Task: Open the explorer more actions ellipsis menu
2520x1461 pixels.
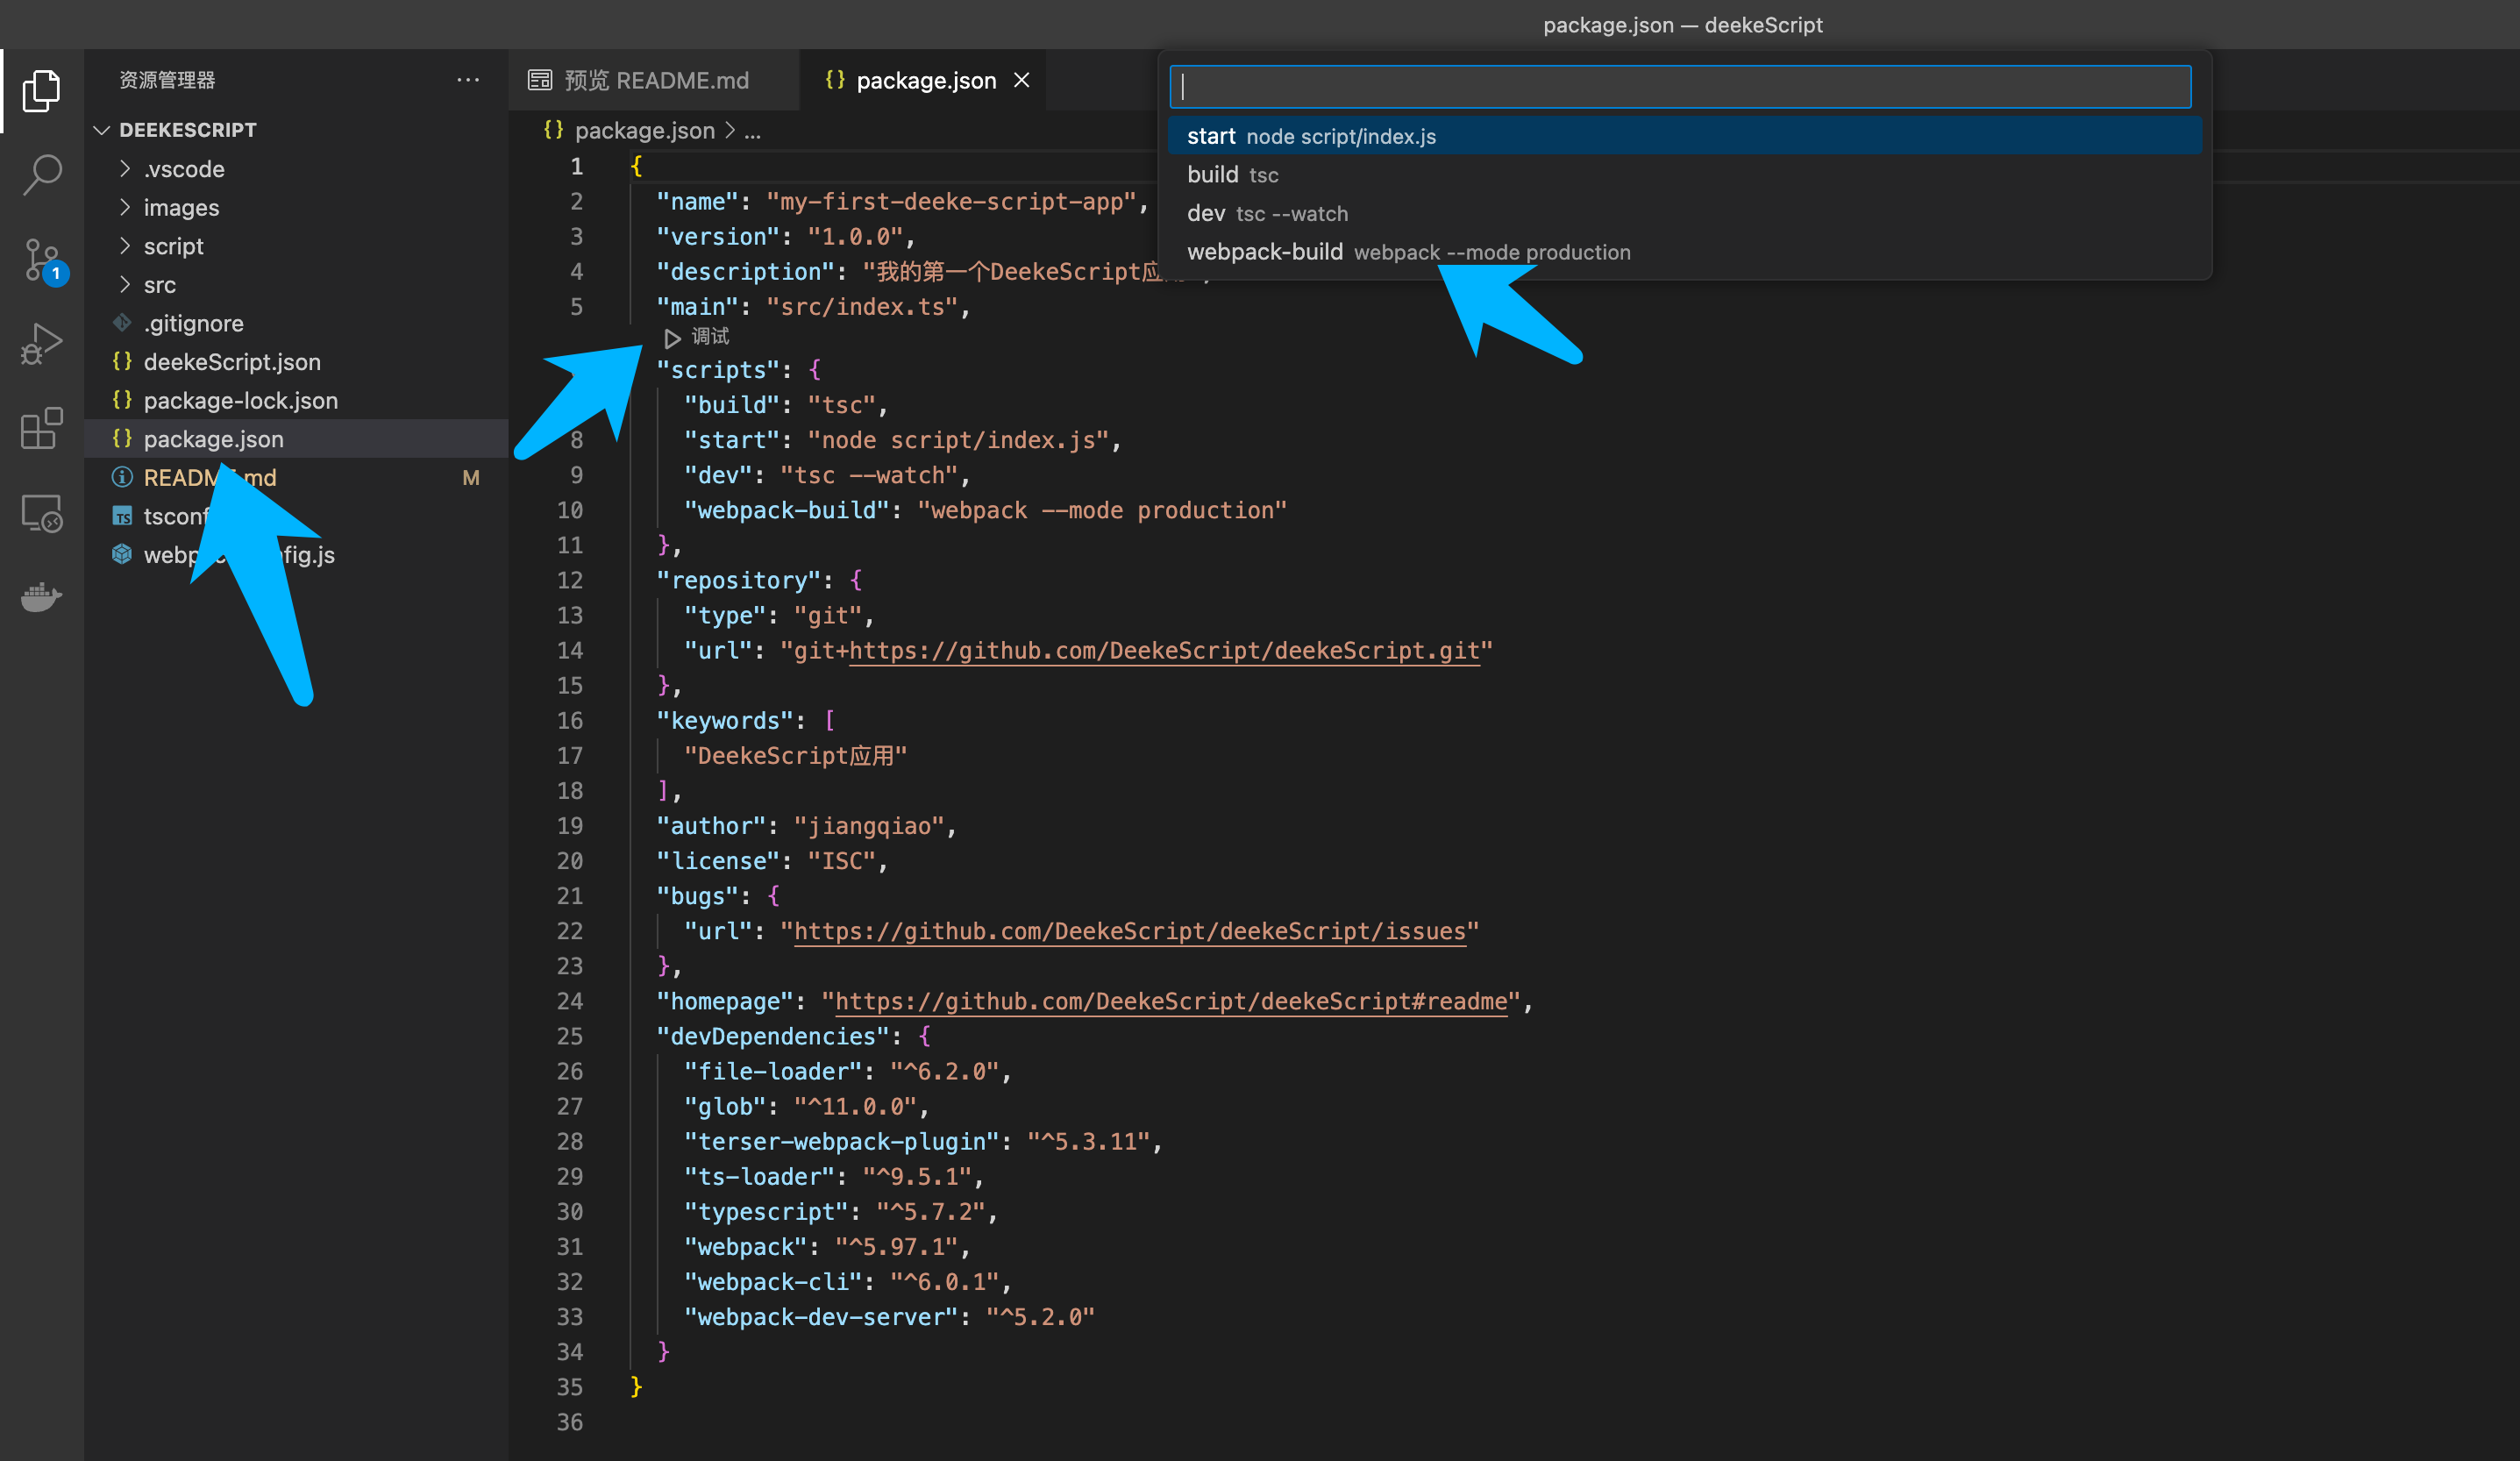Action: [467, 80]
